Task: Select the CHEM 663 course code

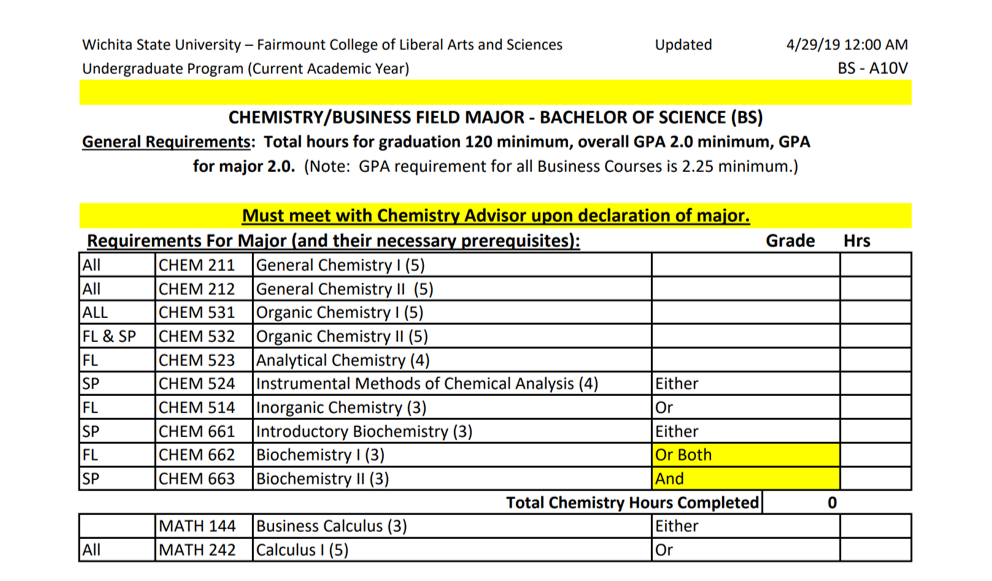Action: tap(197, 478)
